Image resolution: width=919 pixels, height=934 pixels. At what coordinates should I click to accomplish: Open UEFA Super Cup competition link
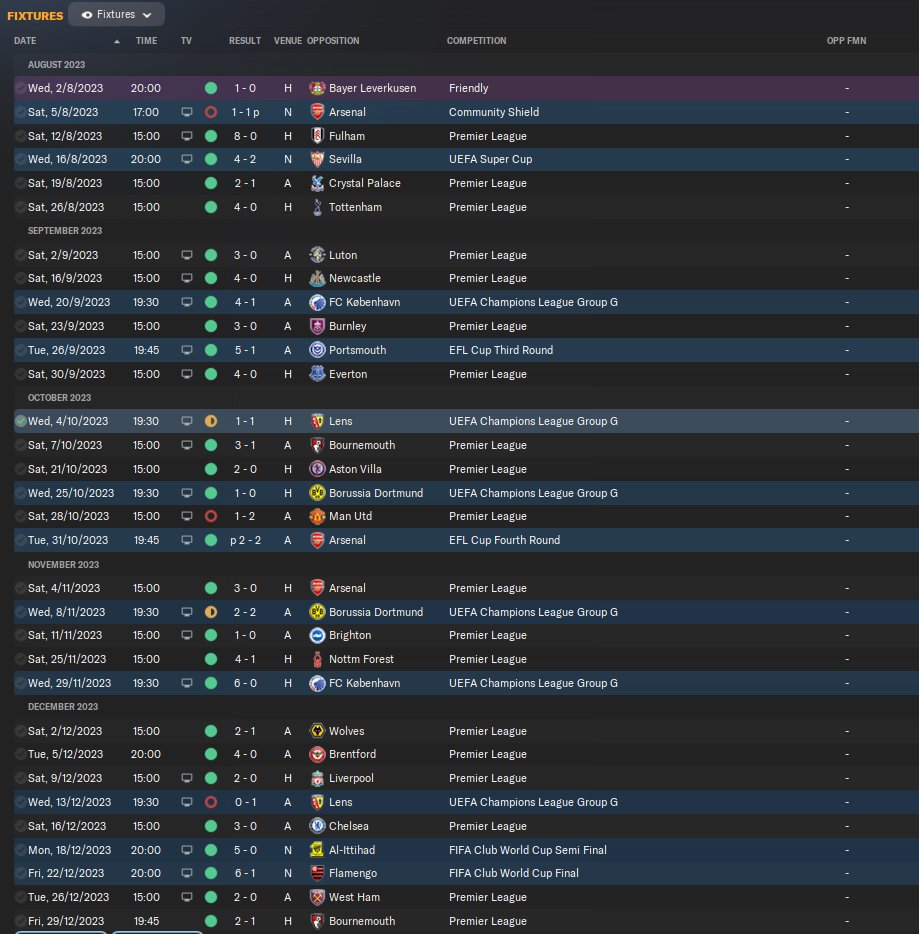pyautogui.click(x=491, y=159)
